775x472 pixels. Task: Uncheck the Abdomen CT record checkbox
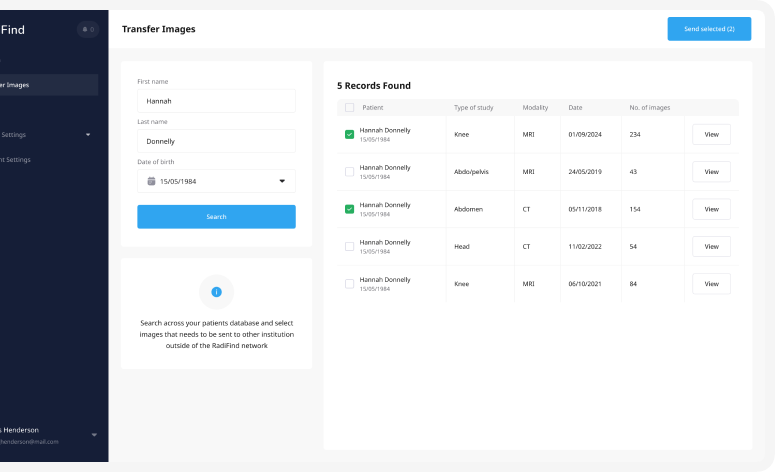(349, 209)
